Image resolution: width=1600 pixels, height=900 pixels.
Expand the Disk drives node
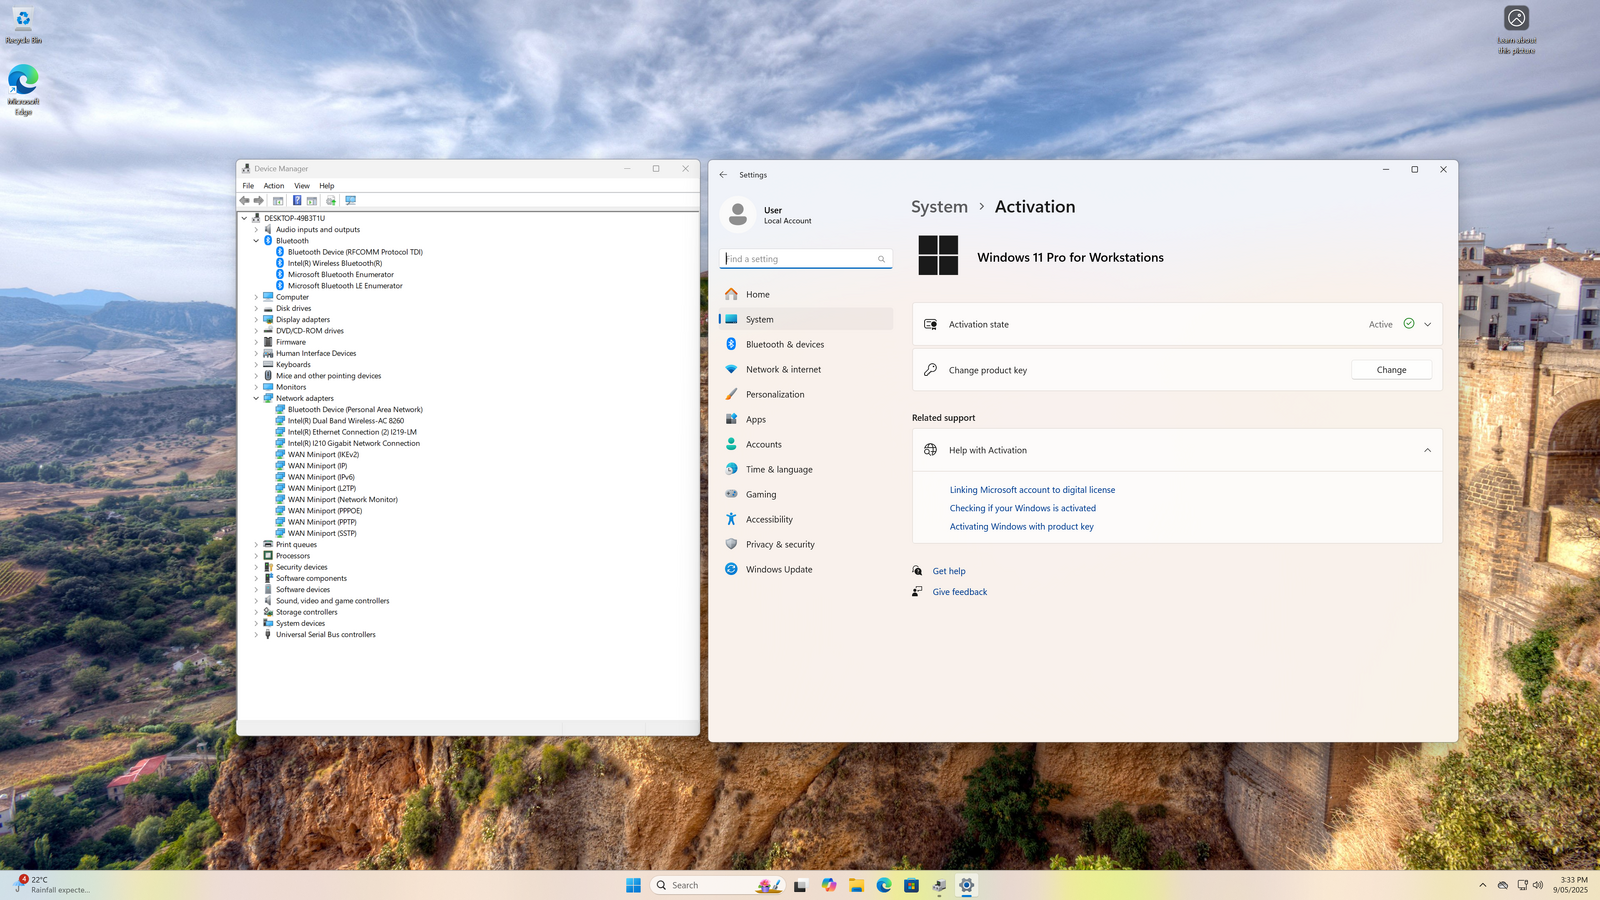pyautogui.click(x=256, y=308)
